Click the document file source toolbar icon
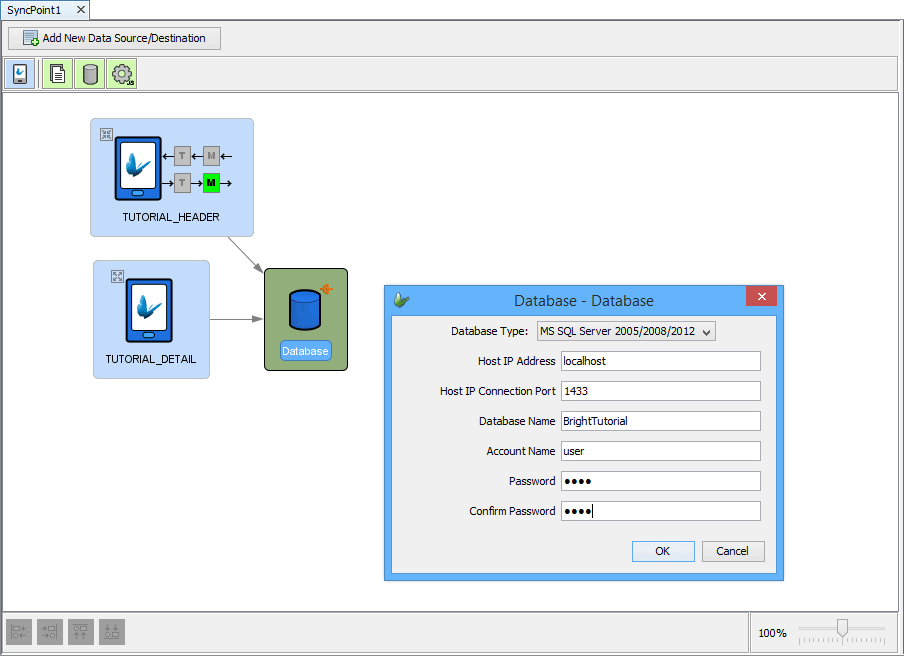Image resolution: width=904 pixels, height=656 pixels. click(x=58, y=74)
